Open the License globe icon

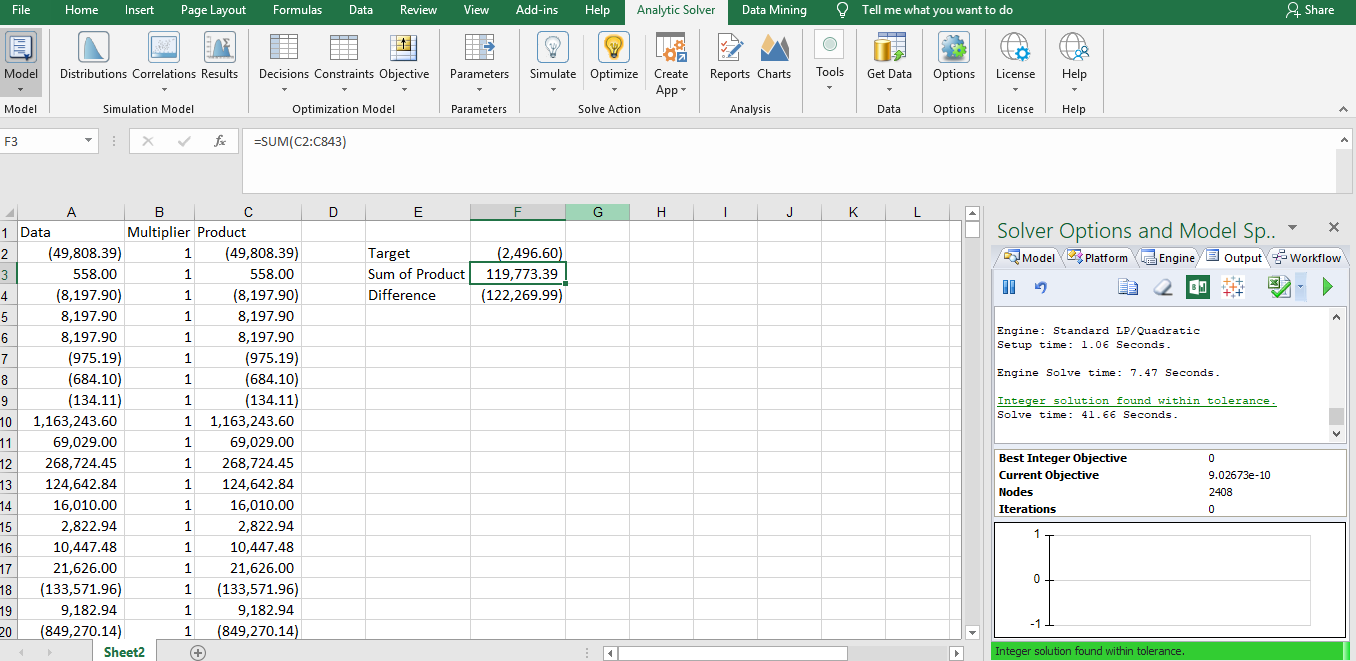pos(1015,47)
